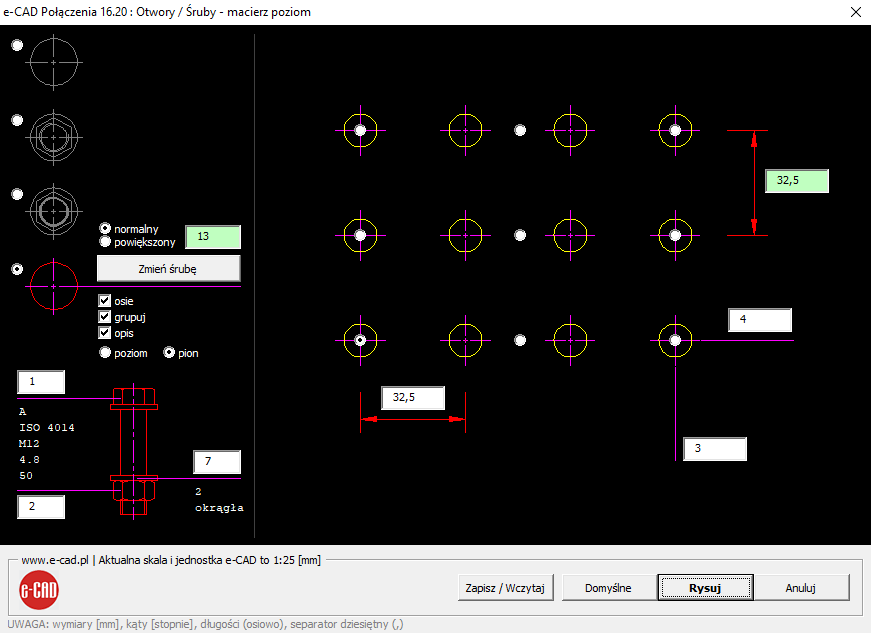Pick the top-right hole insertion point radio
The width and height of the screenshot is (871, 633).
point(675,130)
